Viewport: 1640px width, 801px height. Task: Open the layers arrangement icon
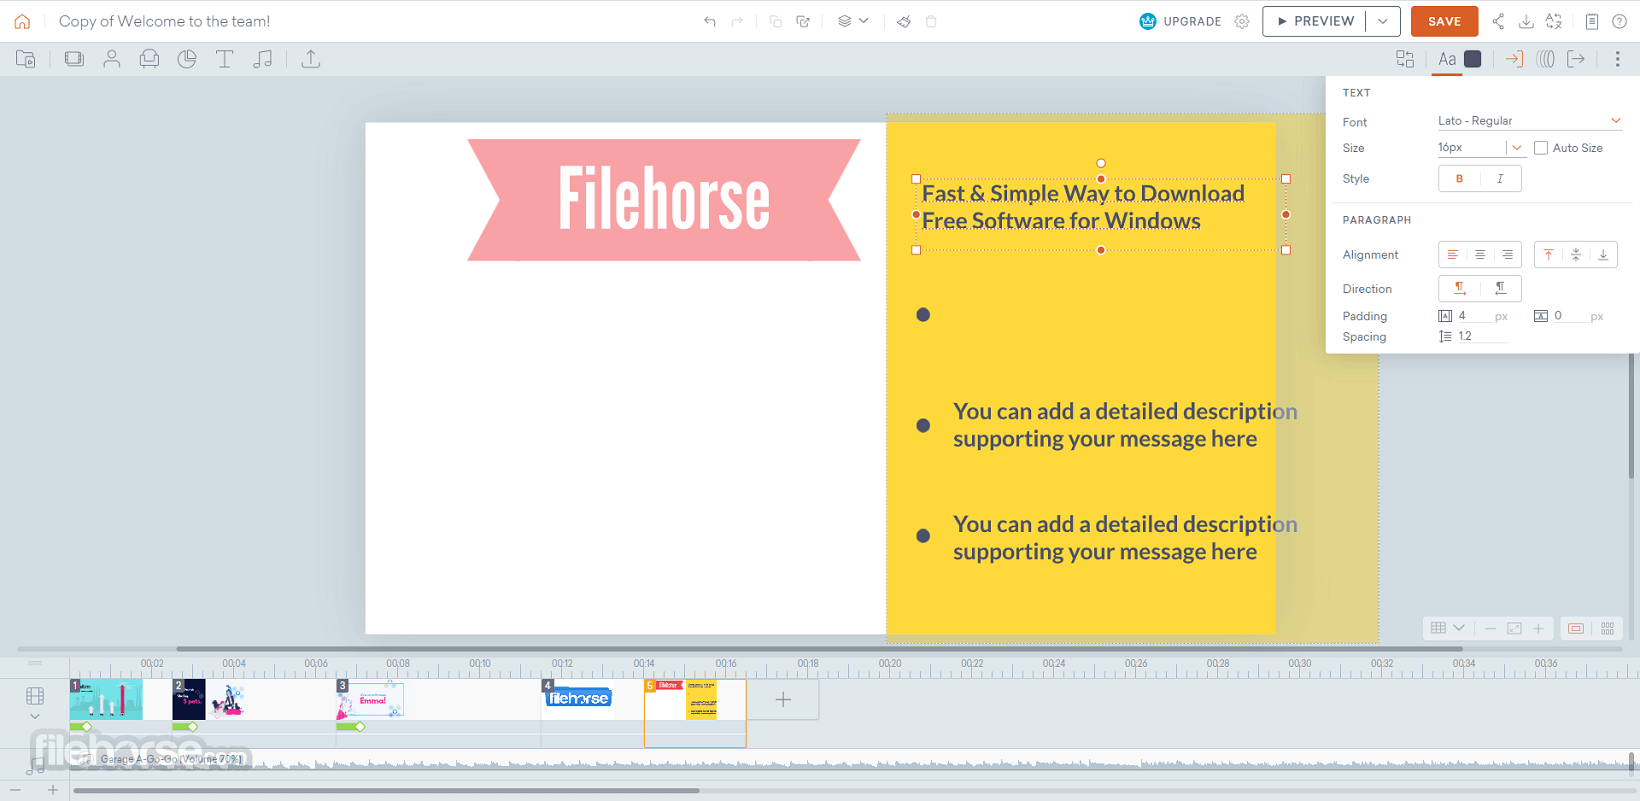[x=845, y=21]
